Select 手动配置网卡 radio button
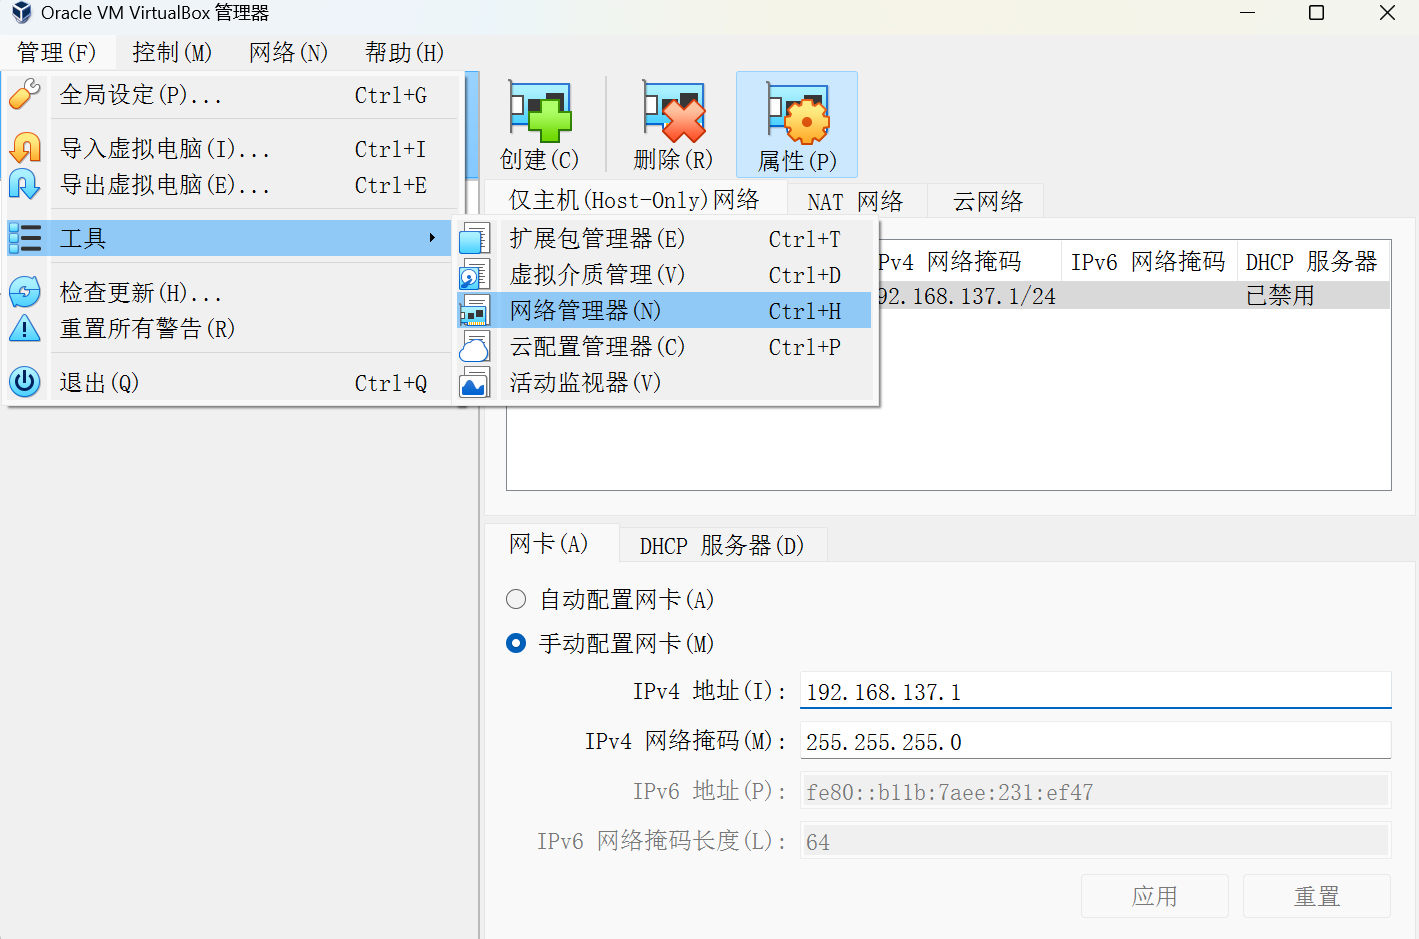This screenshot has height=939, width=1419. coord(516,643)
